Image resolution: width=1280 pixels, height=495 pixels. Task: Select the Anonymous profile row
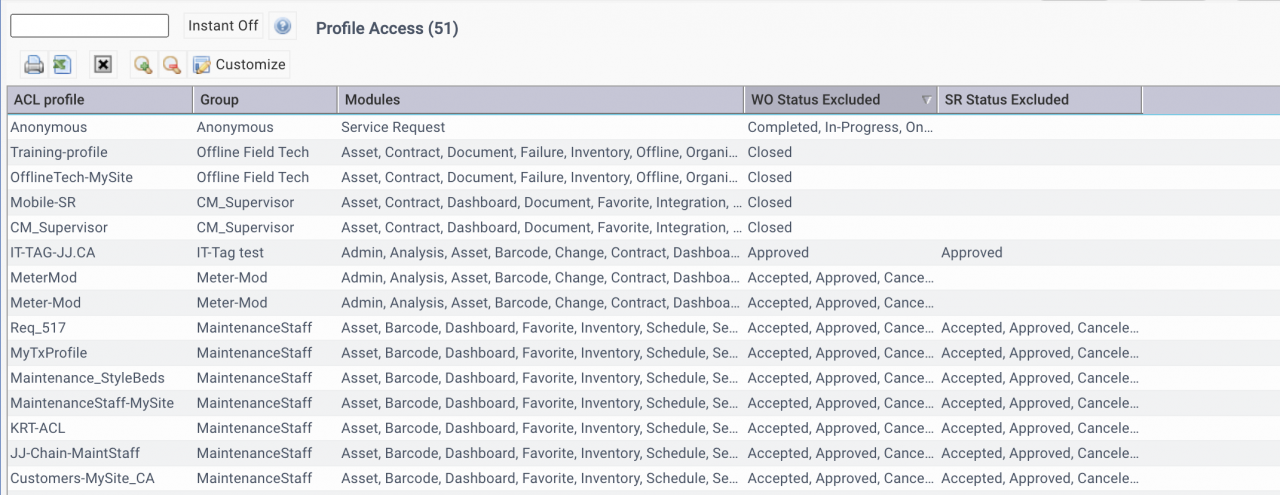pyautogui.click(x=640, y=127)
